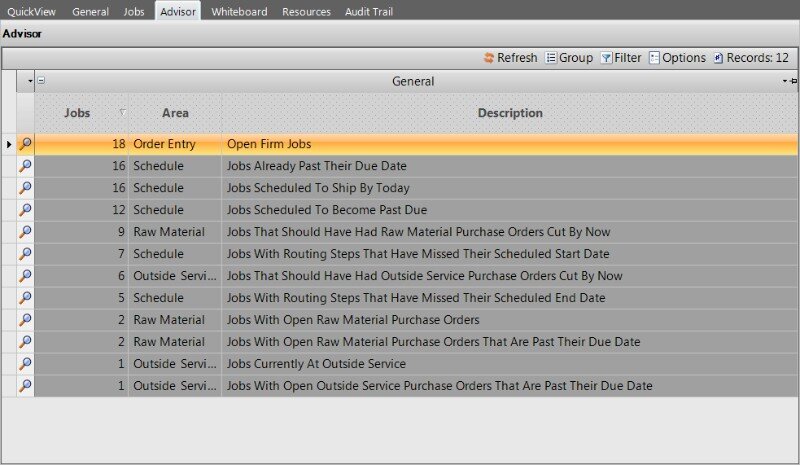Click magnifier icon for Jobs Already Past Their Due Date
This screenshot has height=465, width=800.
26,166
